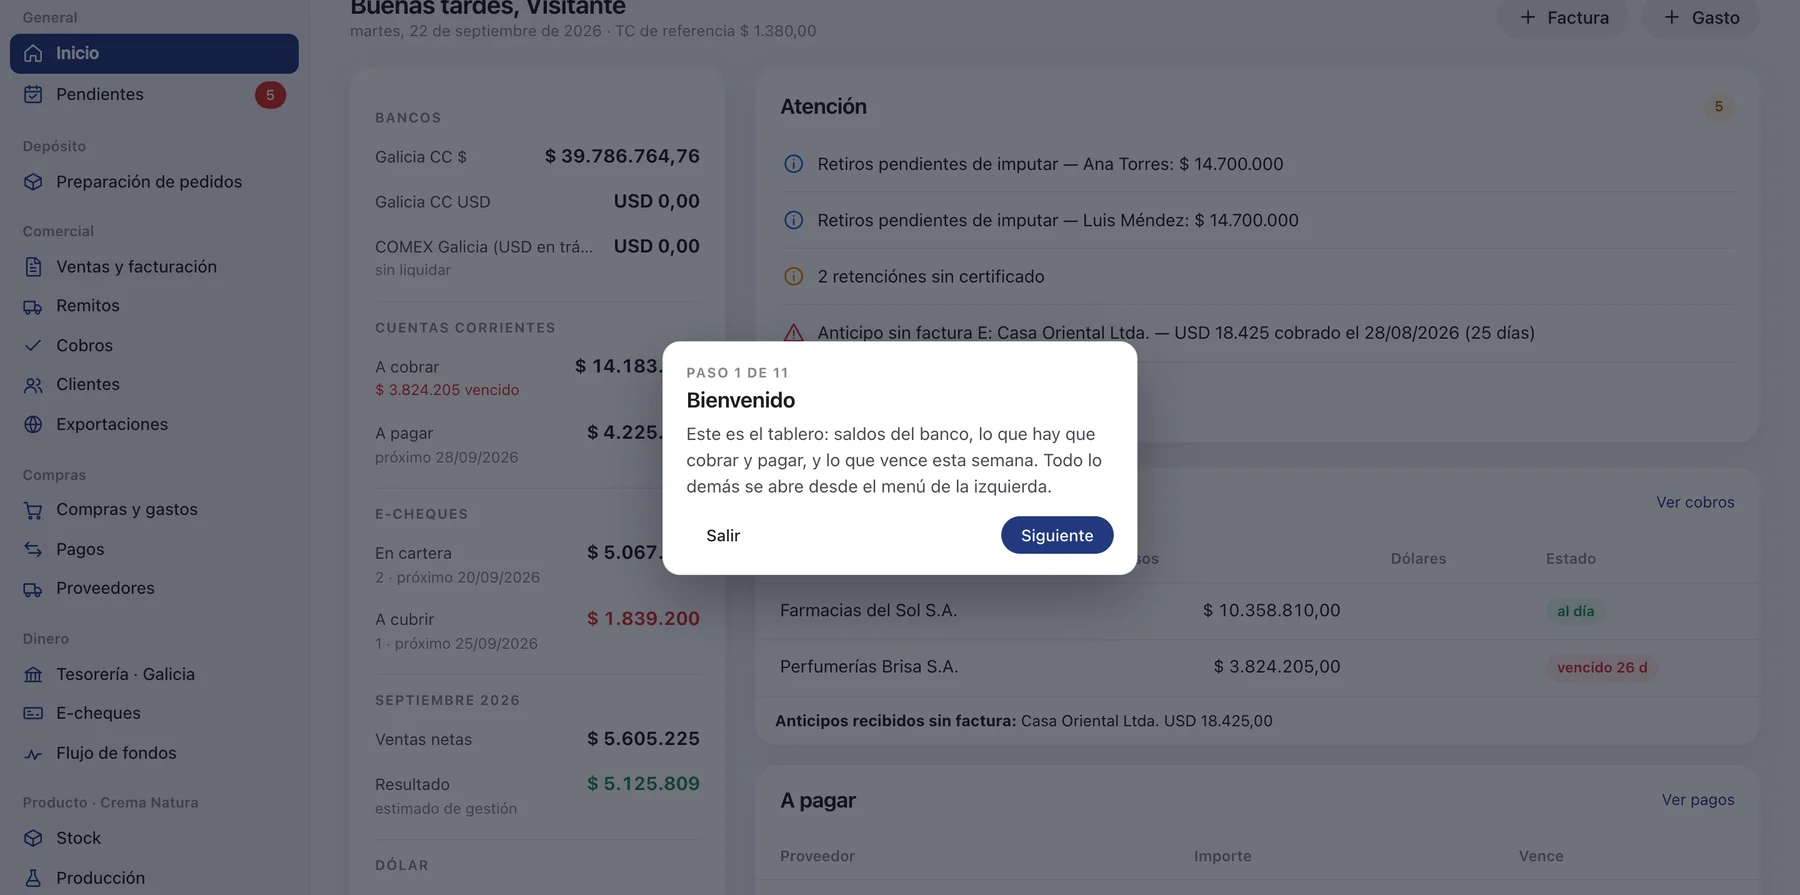Create a new Factura
The image size is (1800, 895).
[1564, 17]
